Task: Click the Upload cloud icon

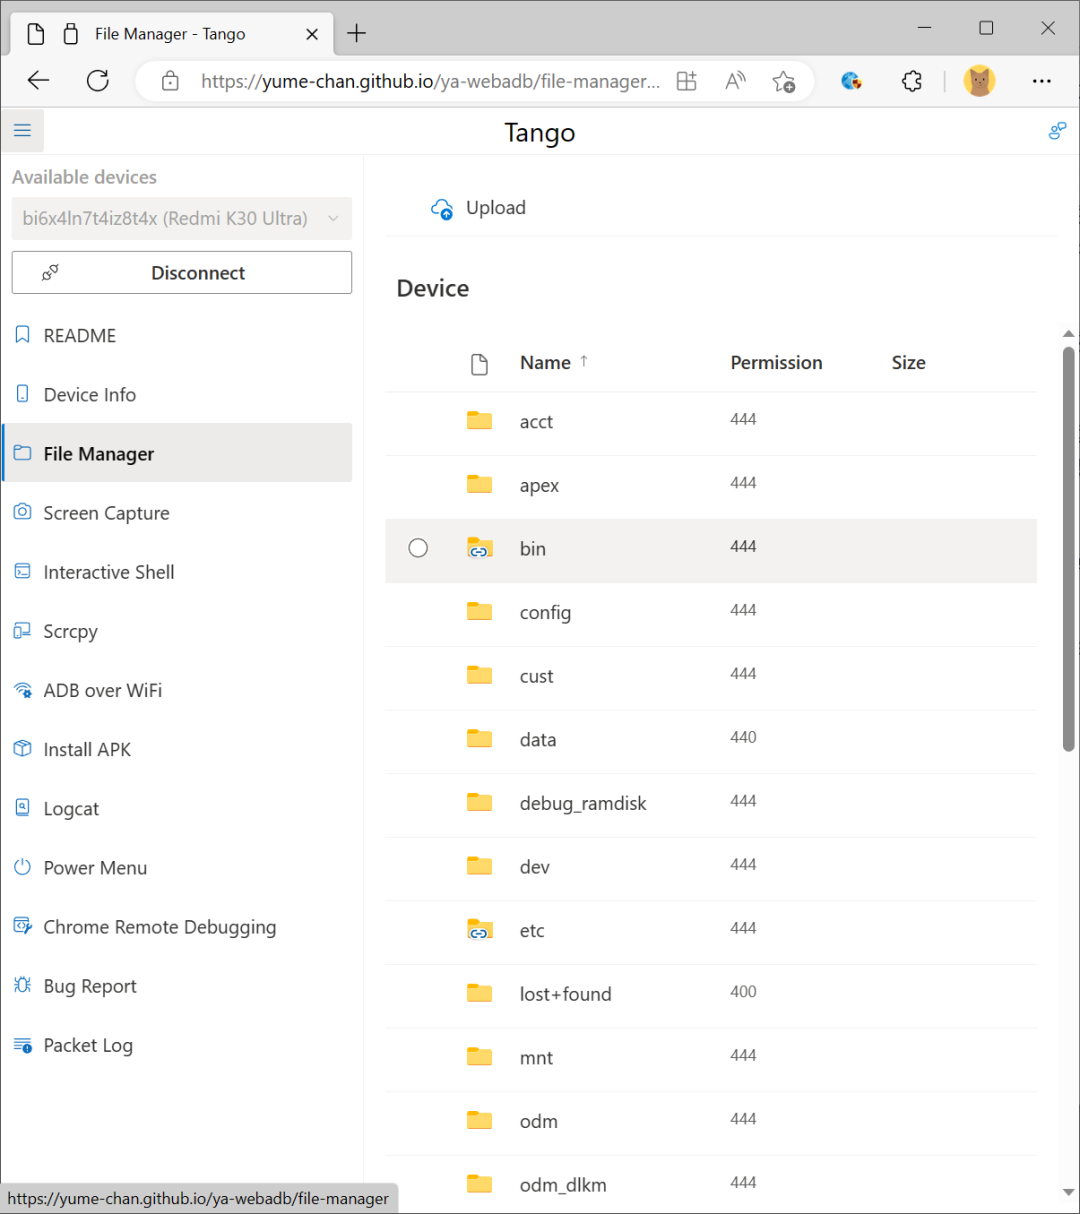Action: (441, 208)
